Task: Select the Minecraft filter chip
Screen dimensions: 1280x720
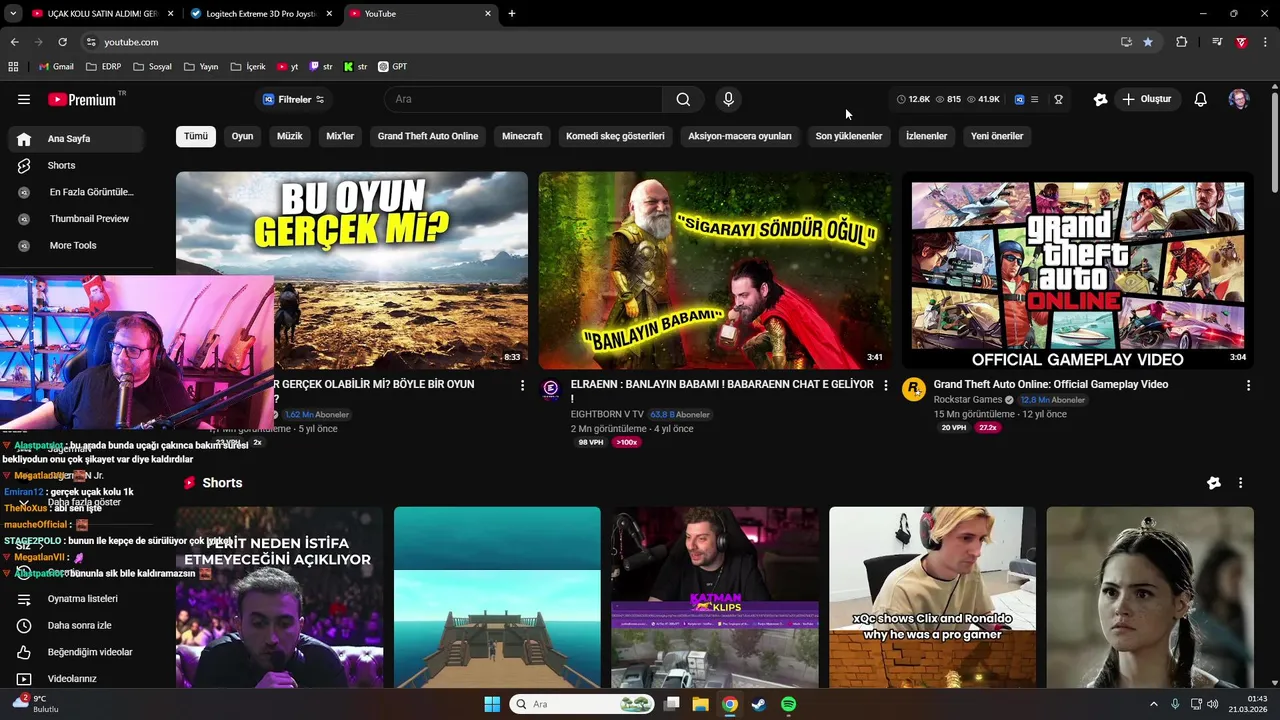Action: (x=522, y=136)
